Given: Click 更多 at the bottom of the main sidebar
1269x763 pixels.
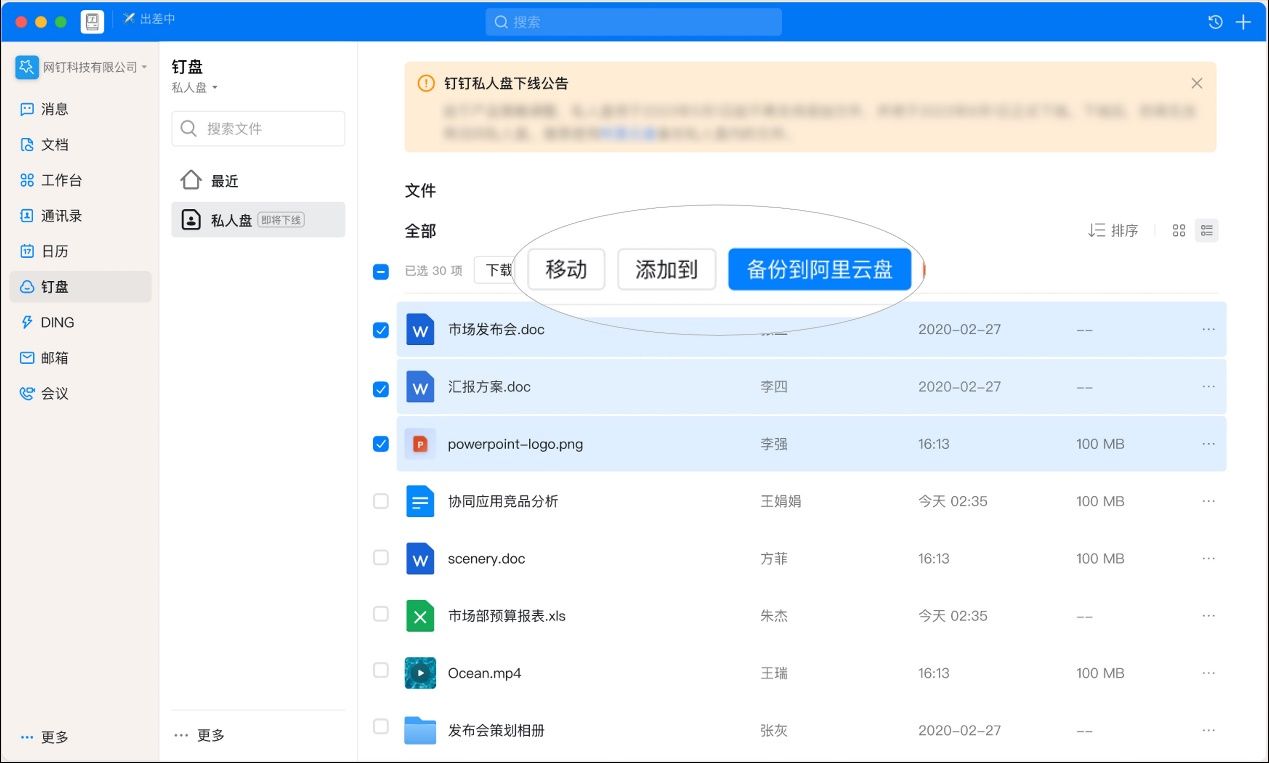Looking at the screenshot, I should 45,737.
